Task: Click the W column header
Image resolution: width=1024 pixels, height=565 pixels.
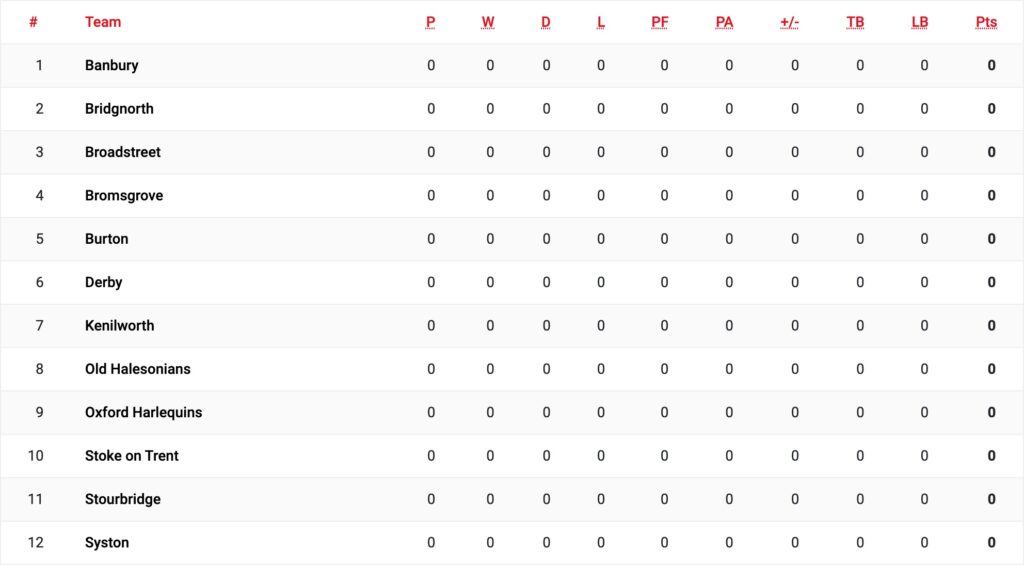Action: click(488, 22)
